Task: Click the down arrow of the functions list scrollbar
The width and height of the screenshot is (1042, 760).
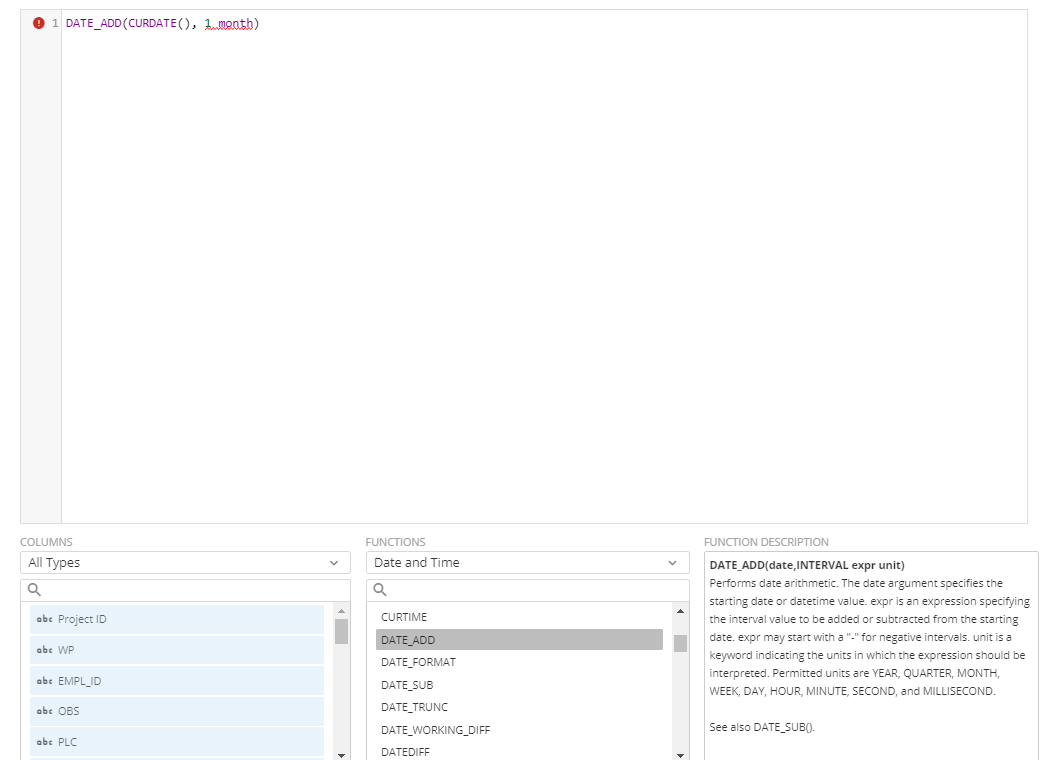Action: [x=681, y=755]
